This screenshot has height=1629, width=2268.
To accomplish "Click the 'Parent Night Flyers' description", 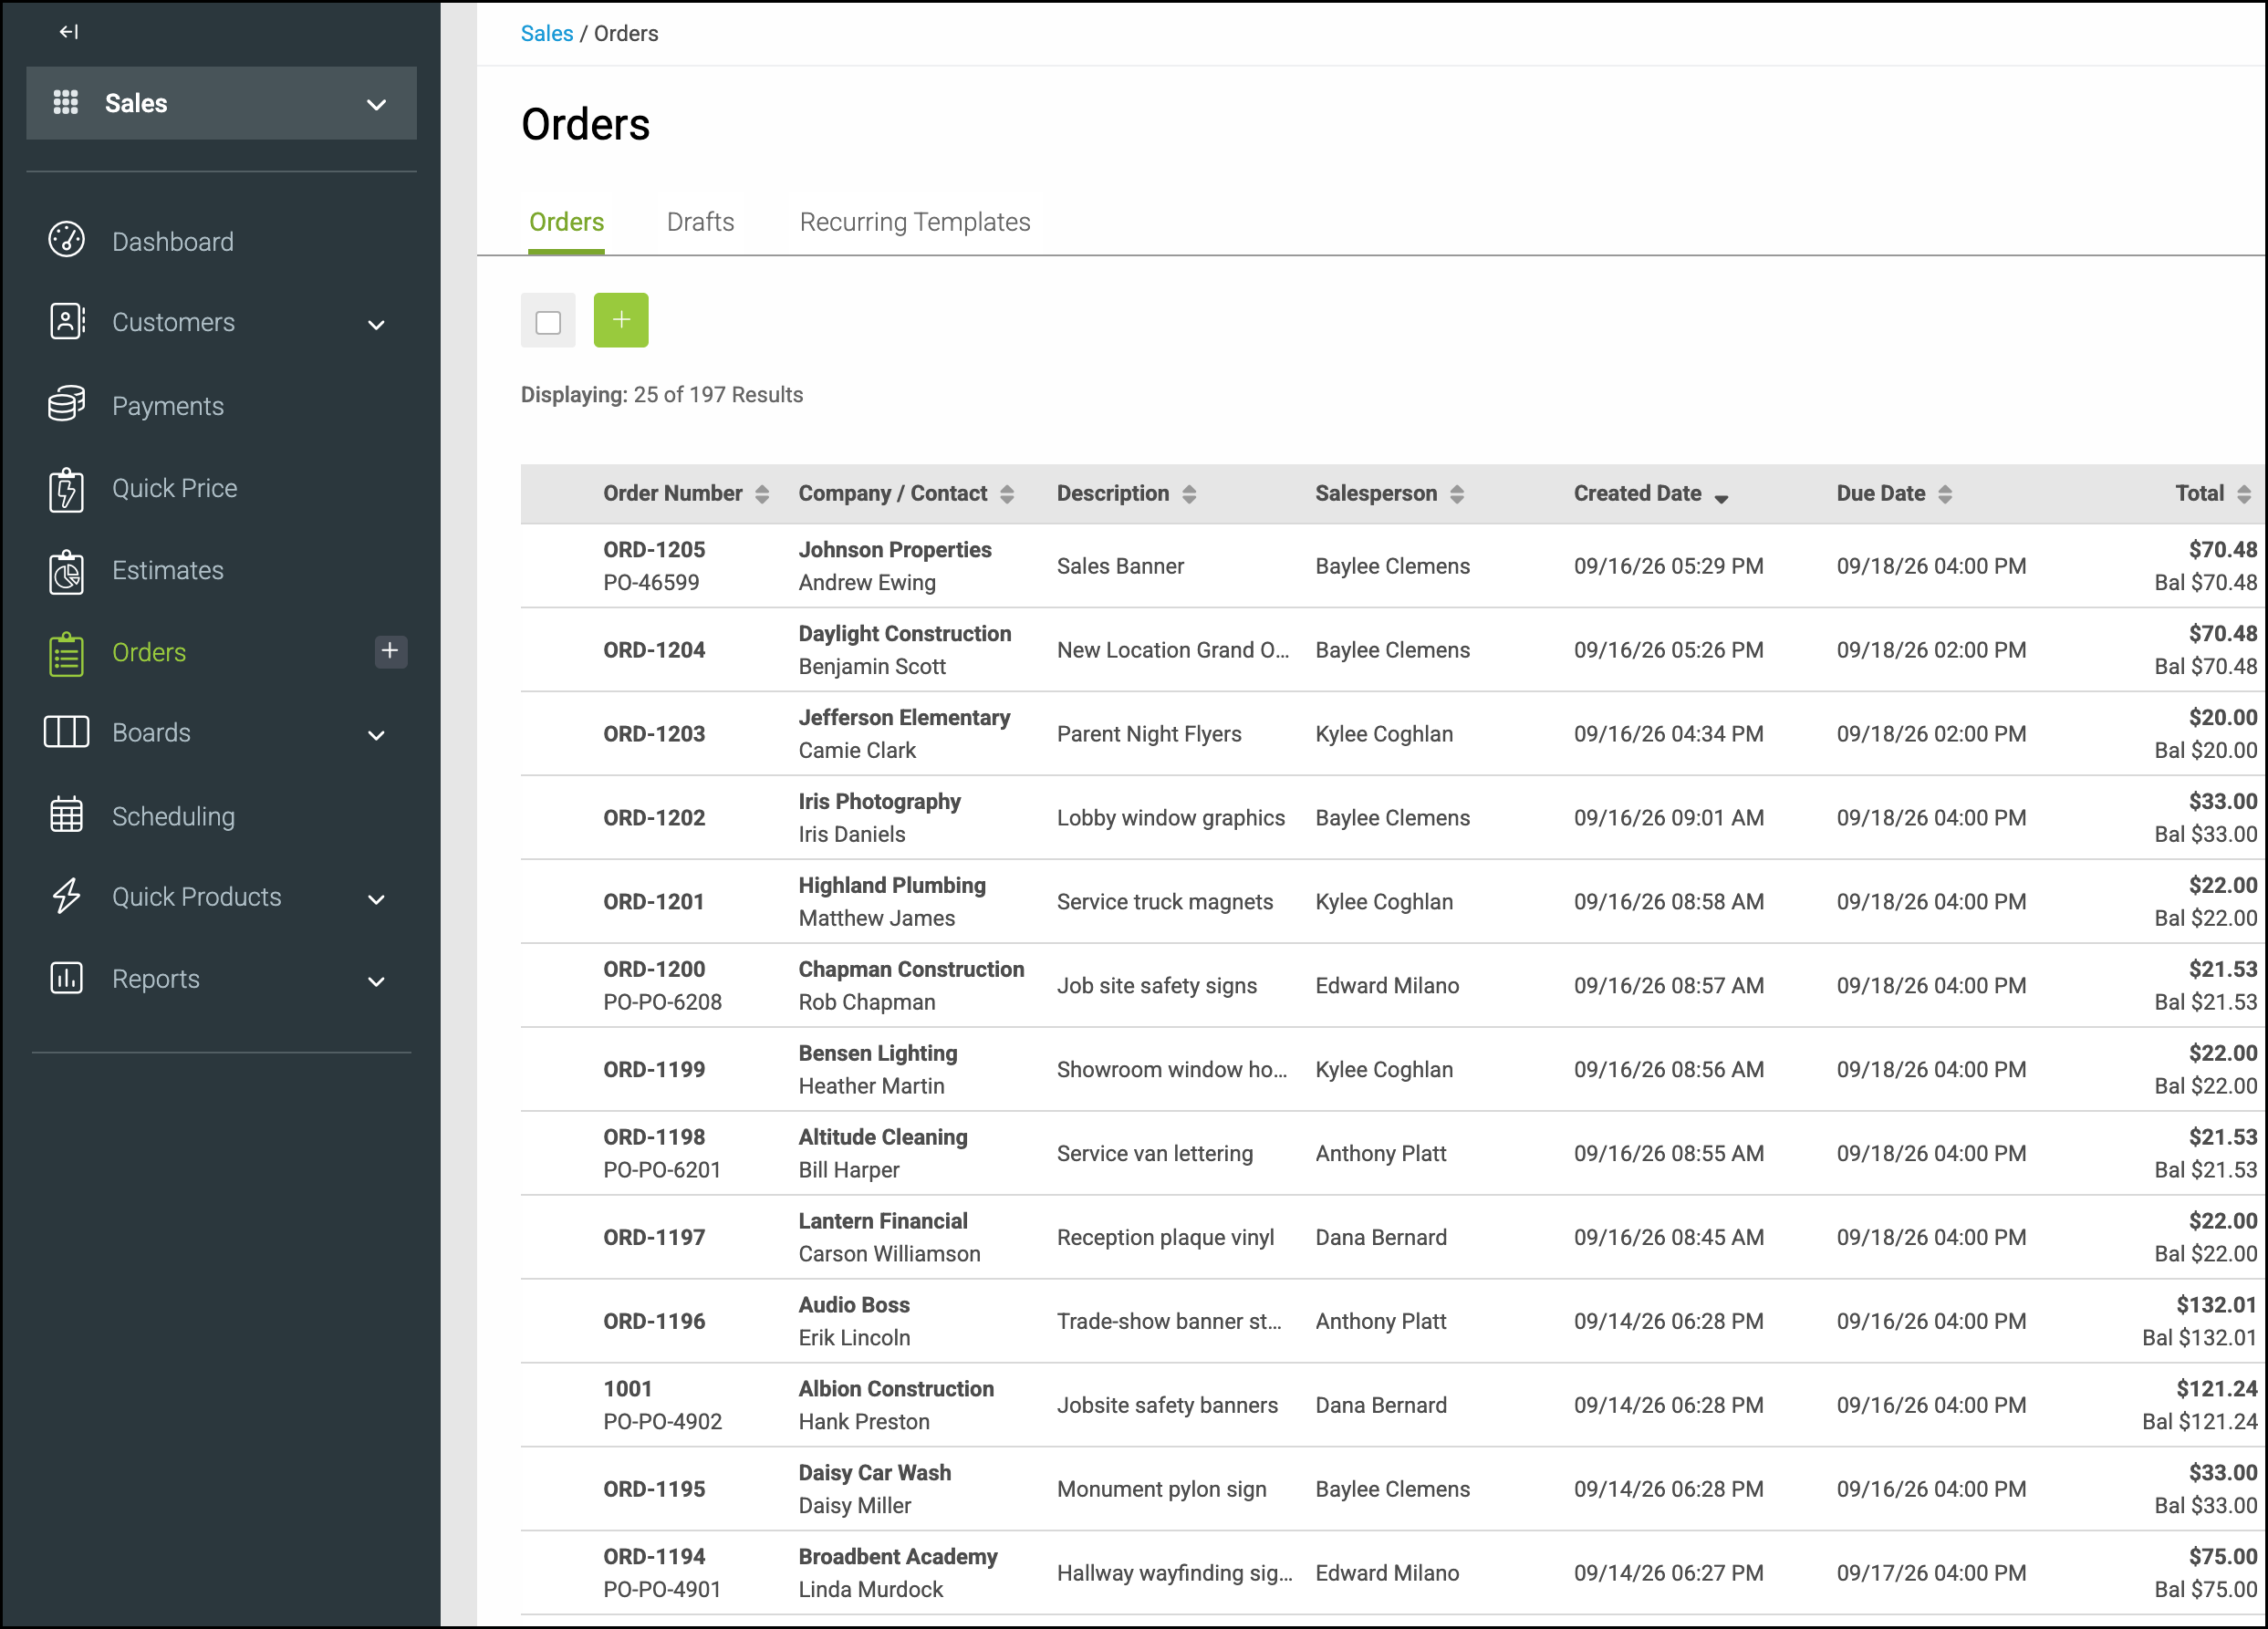I will (1149, 734).
